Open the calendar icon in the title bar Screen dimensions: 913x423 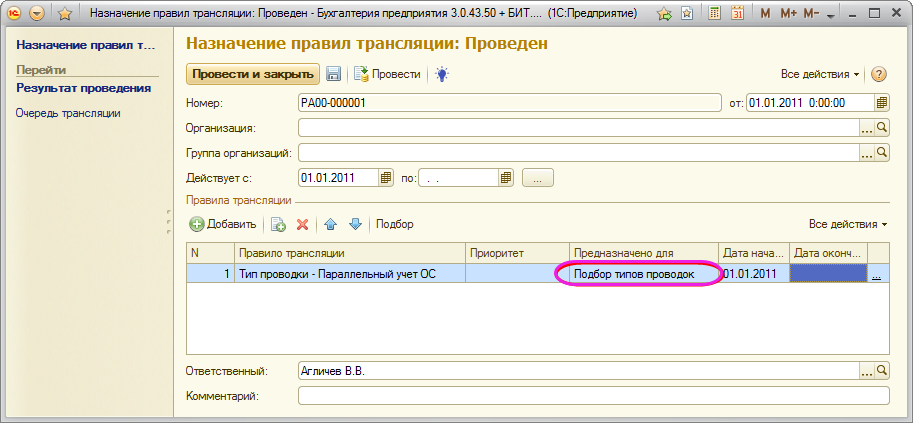pyautogui.click(x=737, y=15)
